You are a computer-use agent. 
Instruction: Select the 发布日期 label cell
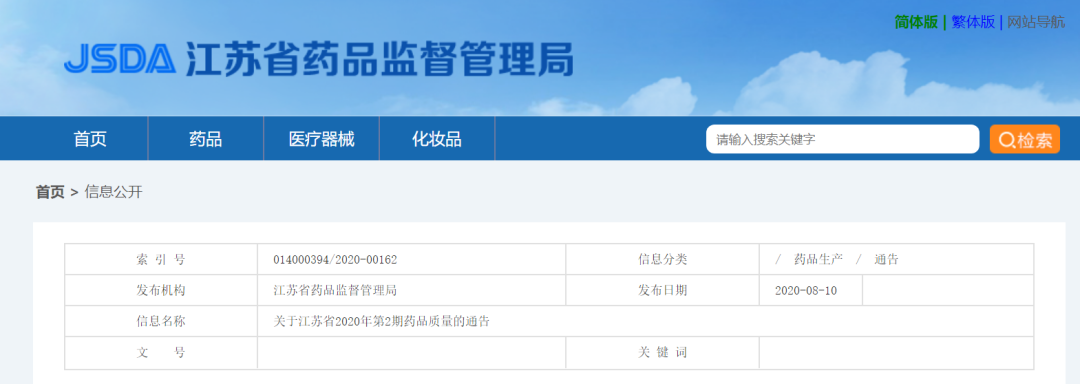(x=663, y=290)
